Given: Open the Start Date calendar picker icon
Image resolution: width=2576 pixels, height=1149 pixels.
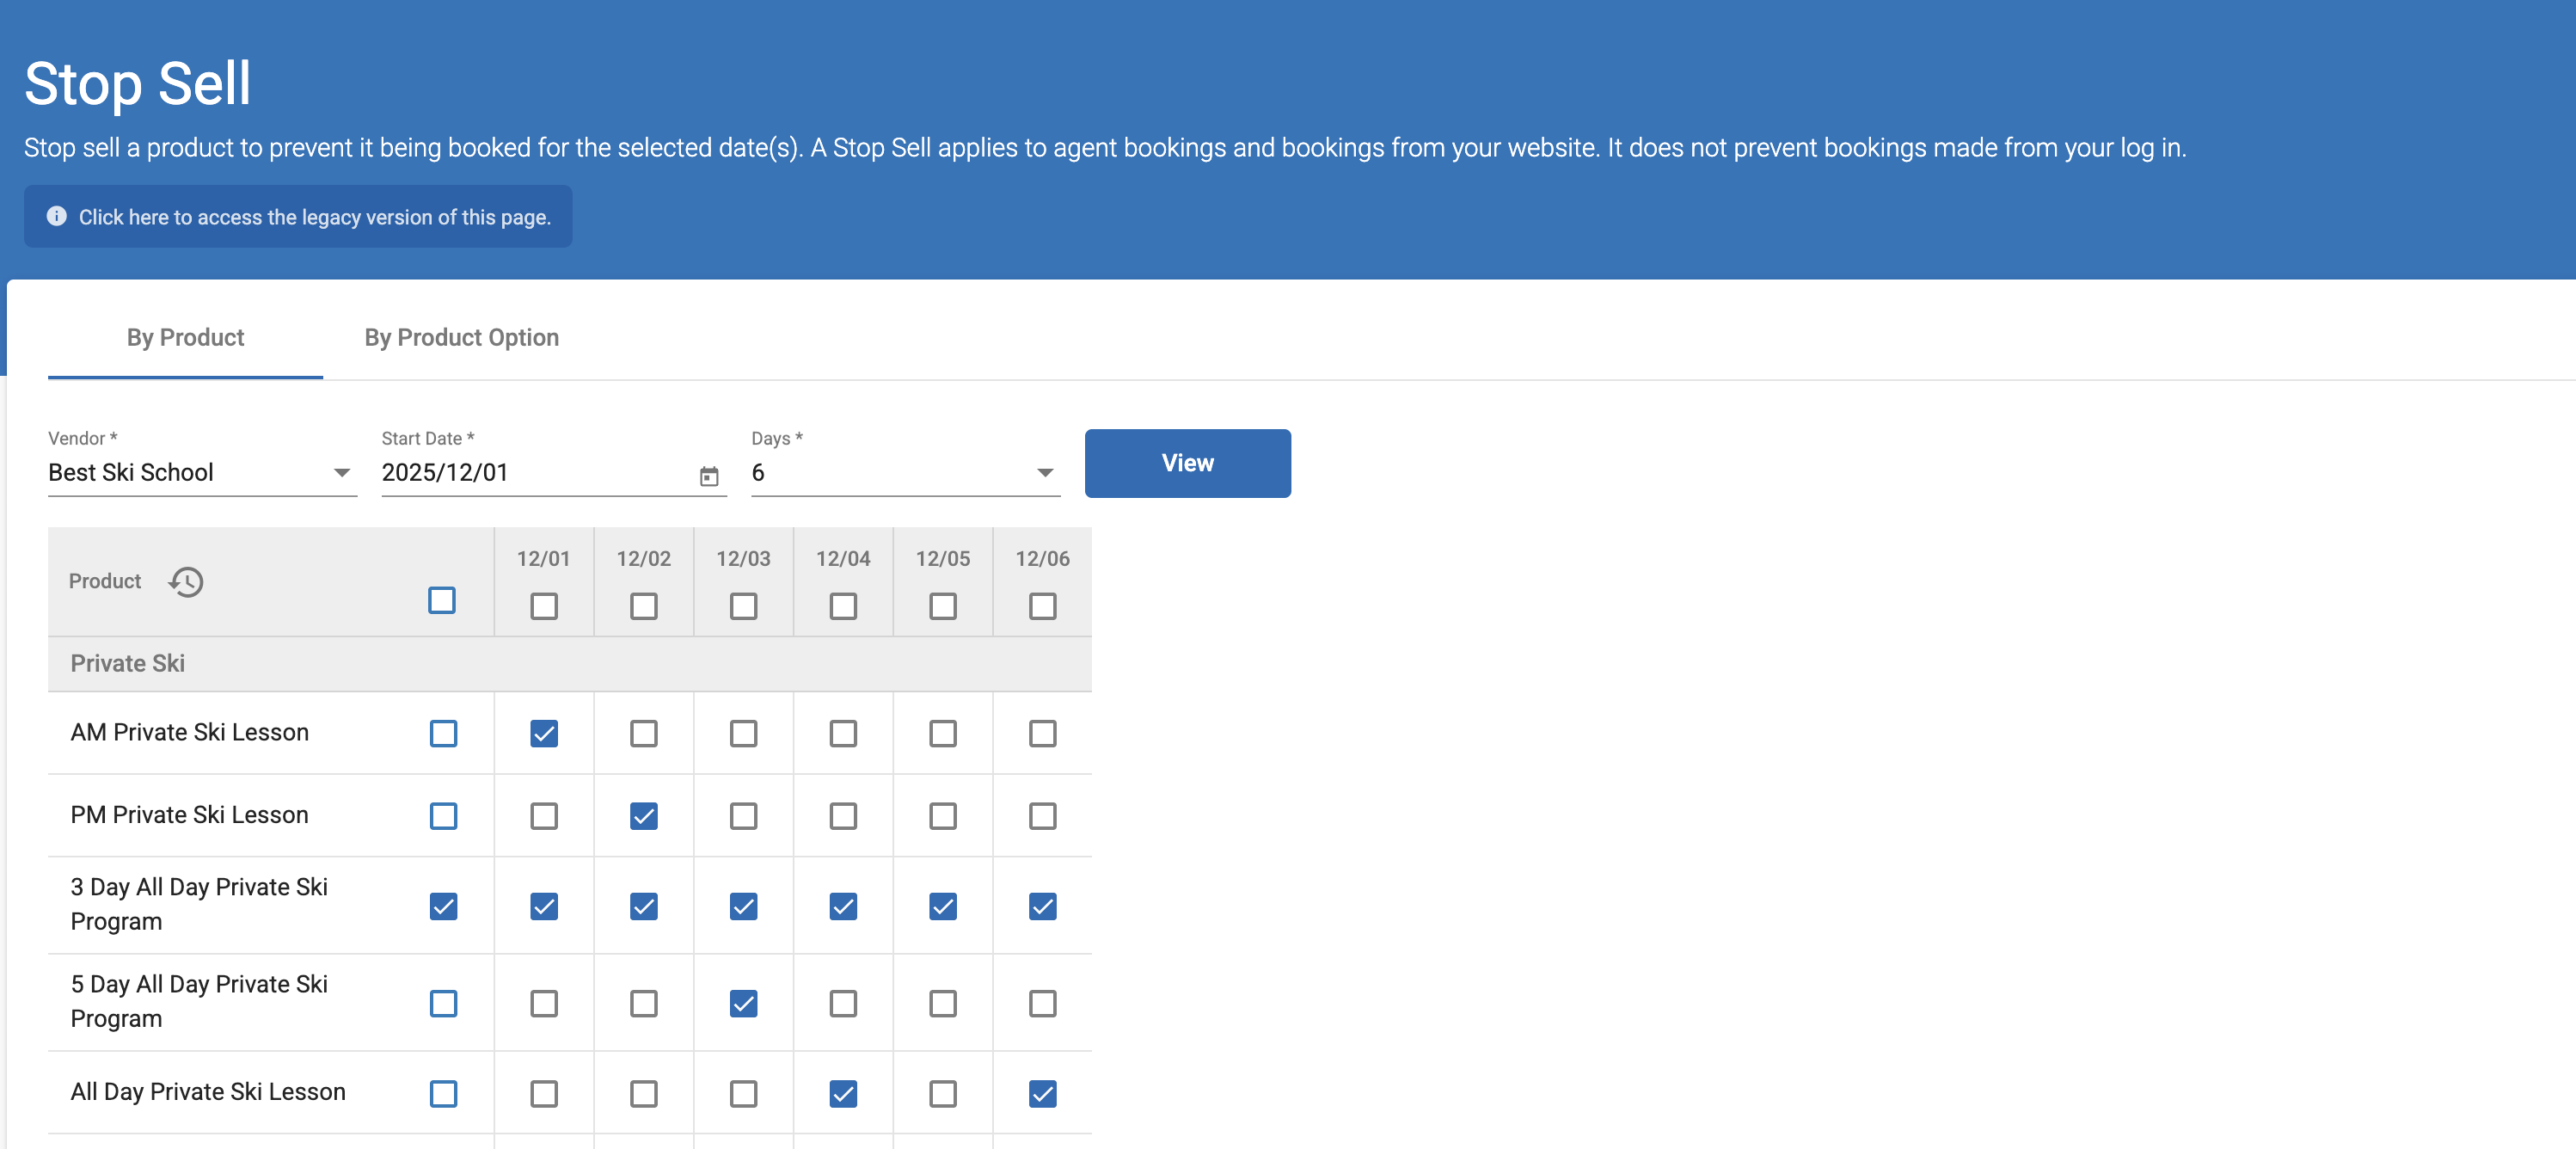Looking at the screenshot, I should point(709,476).
